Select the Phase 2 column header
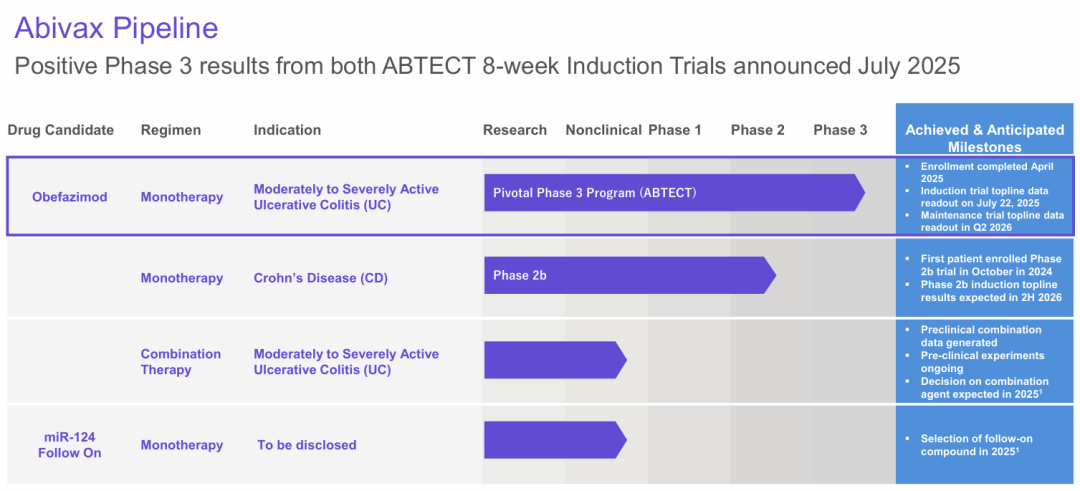Screen dimensions: 1080x491 click(758, 130)
